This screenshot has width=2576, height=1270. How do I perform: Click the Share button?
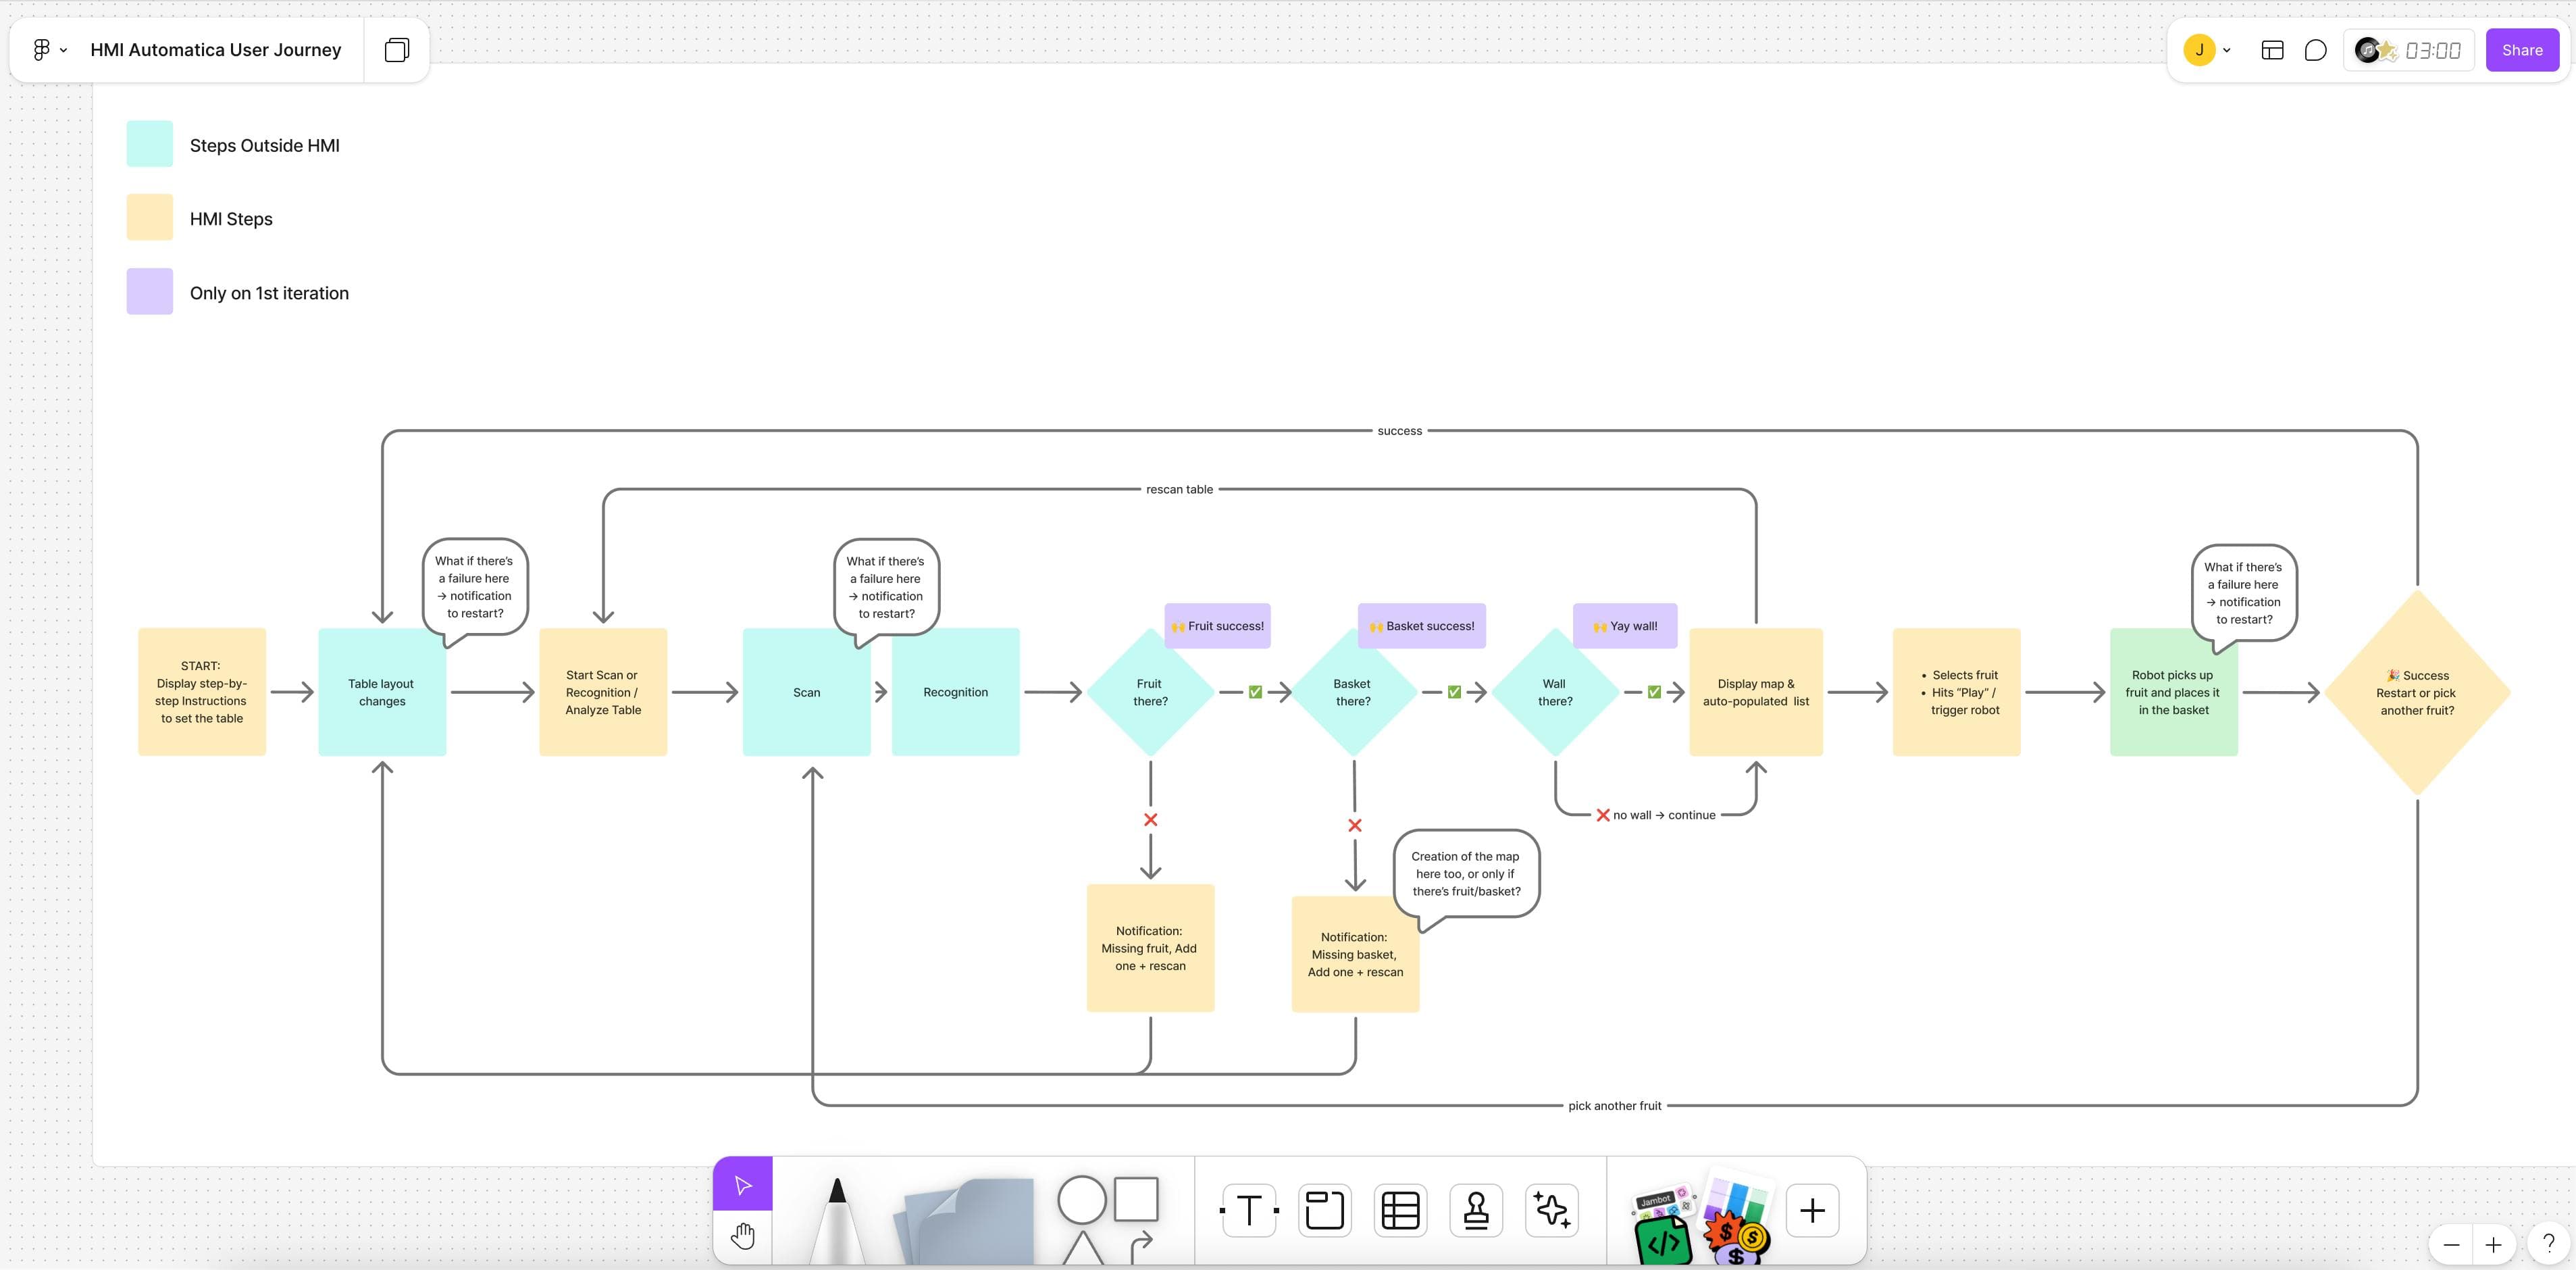(x=2521, y=49)
